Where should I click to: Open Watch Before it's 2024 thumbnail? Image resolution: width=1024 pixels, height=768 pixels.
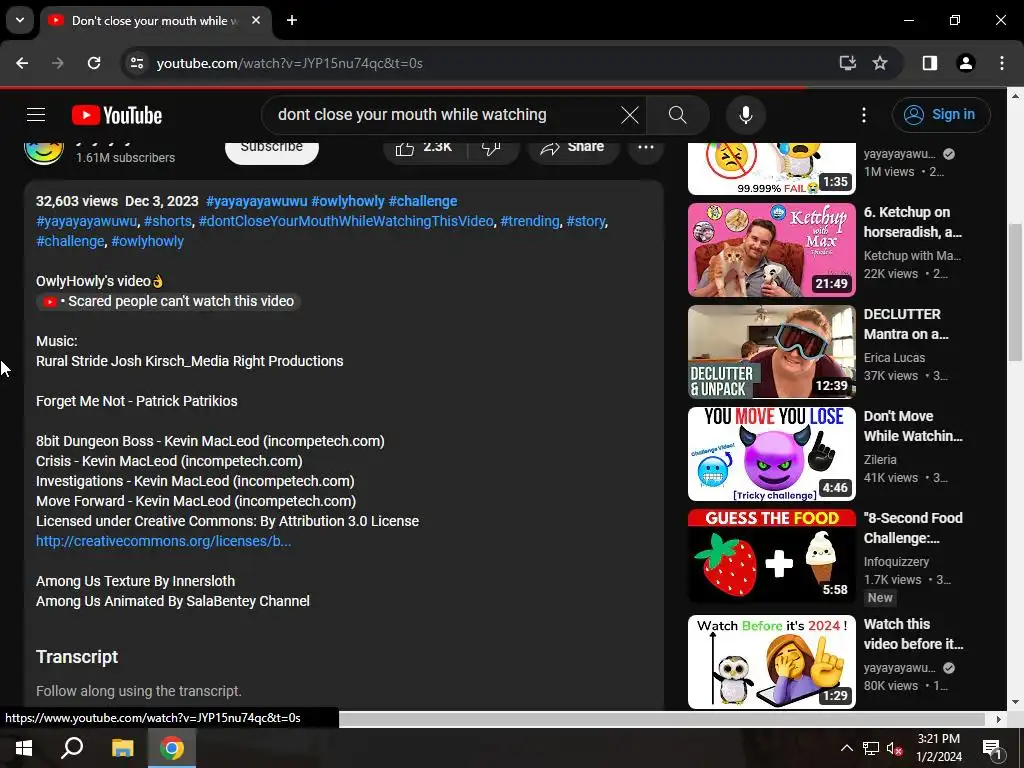click(771, 662)
